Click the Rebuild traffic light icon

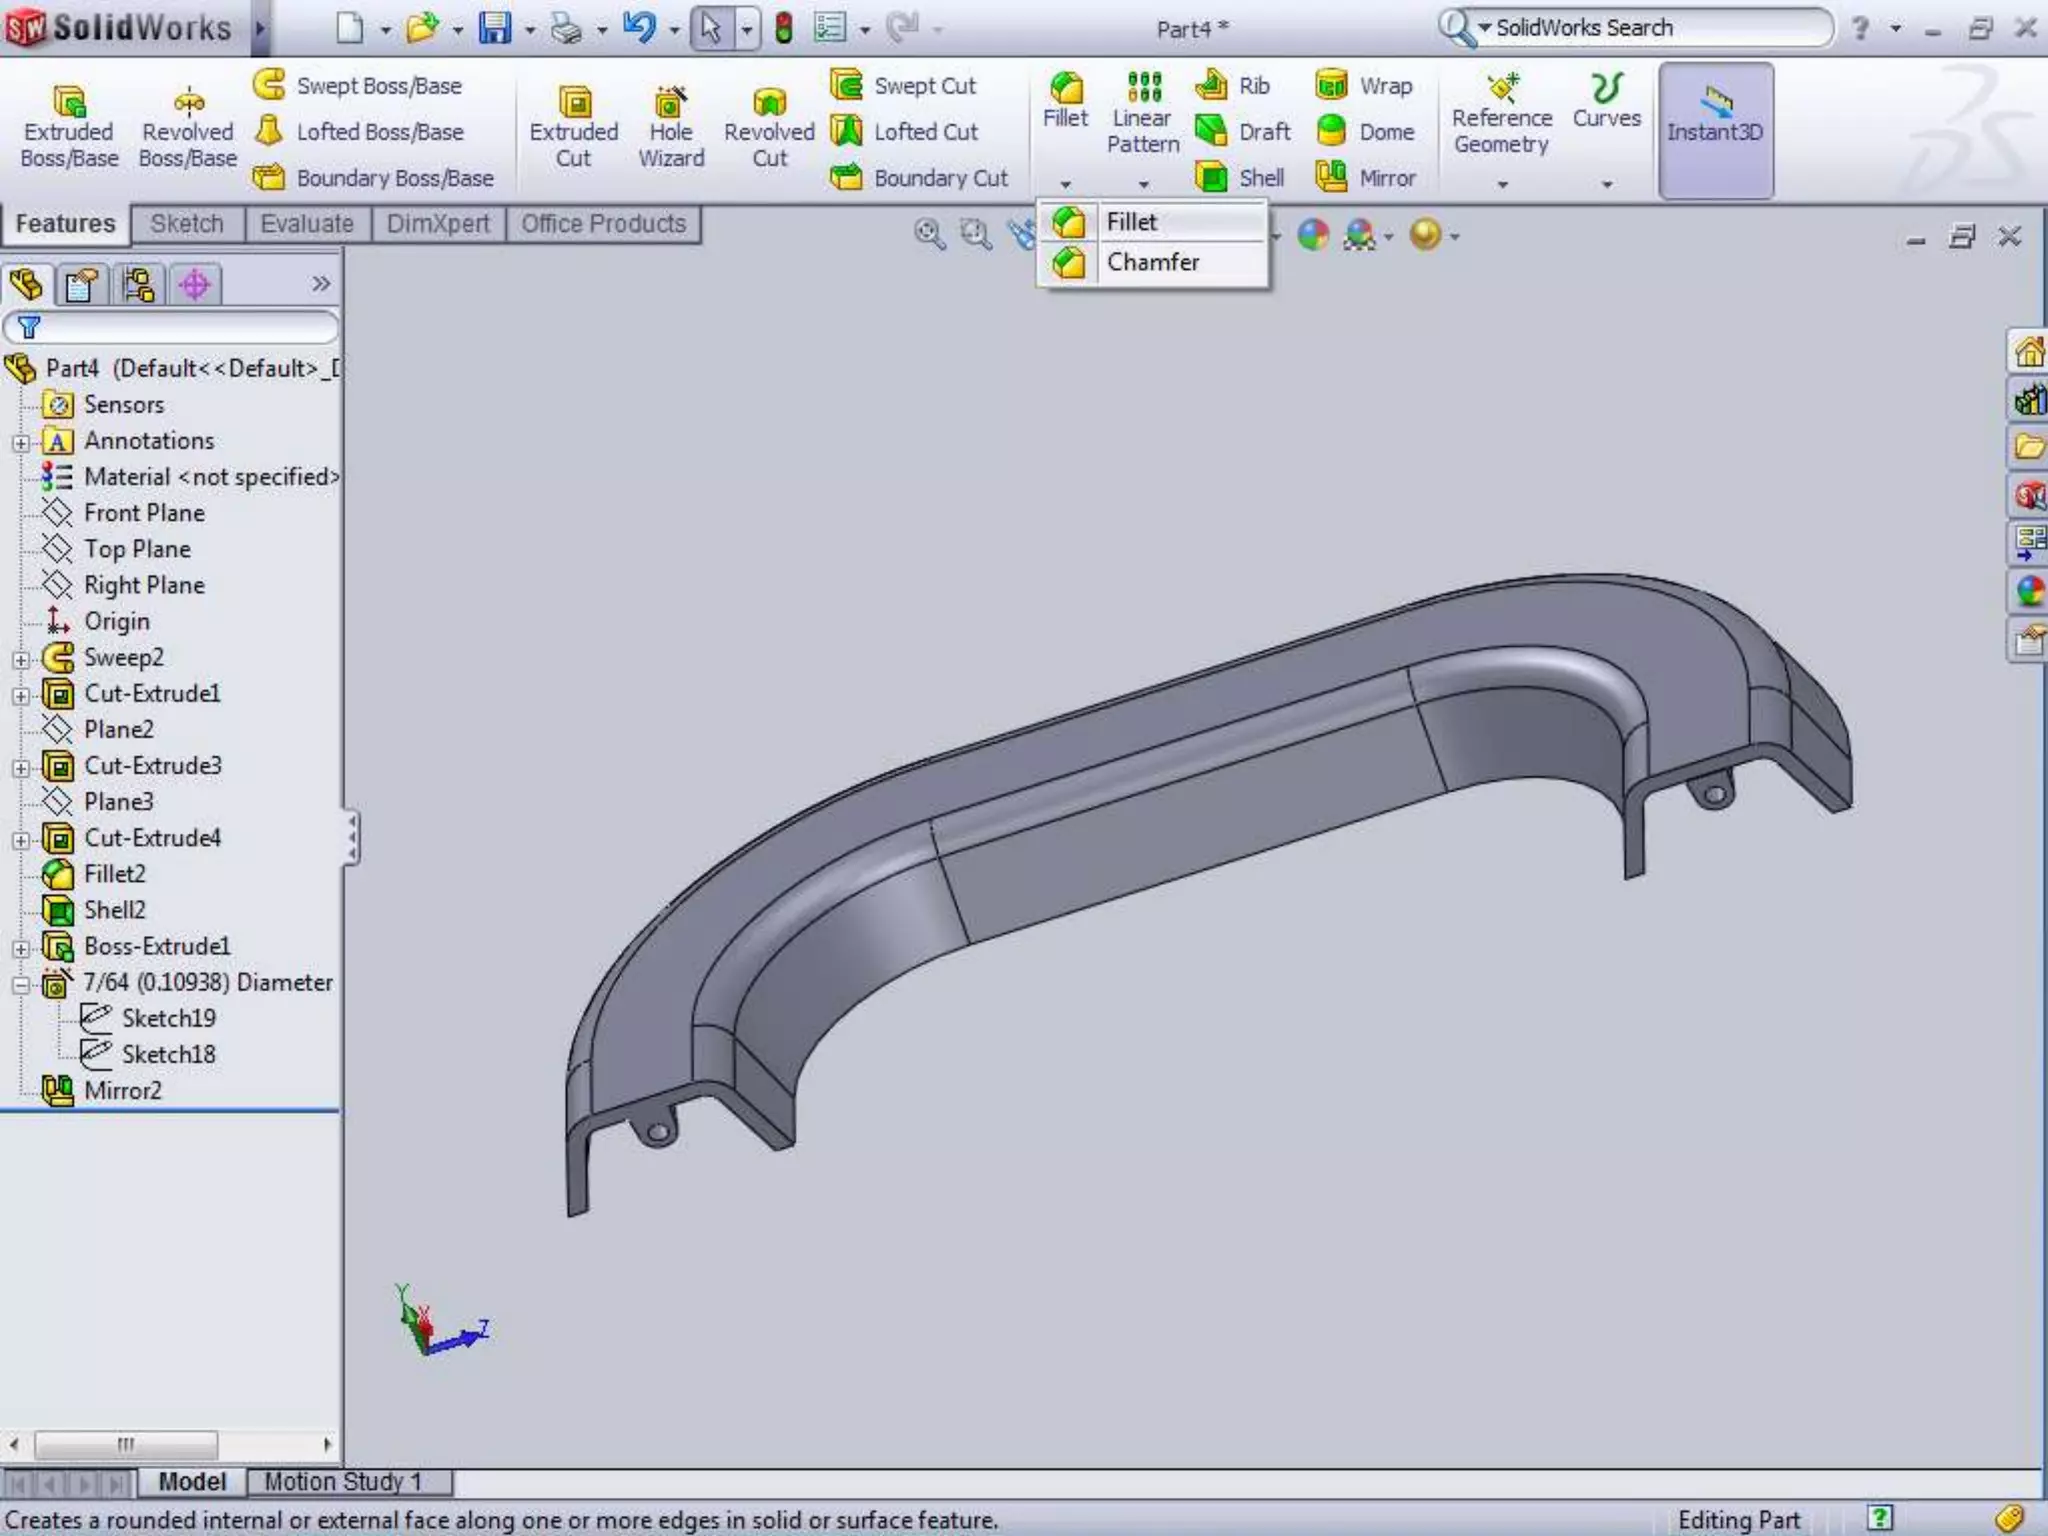[x=784, y=28]
